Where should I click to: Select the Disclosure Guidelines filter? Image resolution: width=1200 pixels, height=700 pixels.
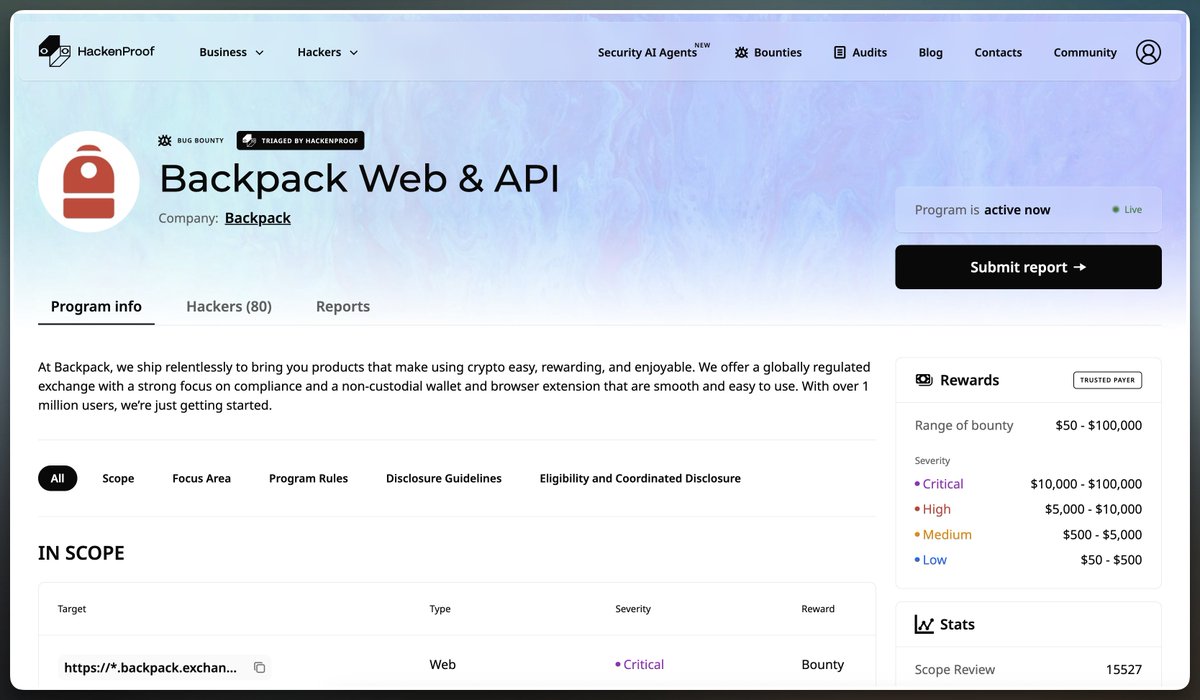(444, 478)
